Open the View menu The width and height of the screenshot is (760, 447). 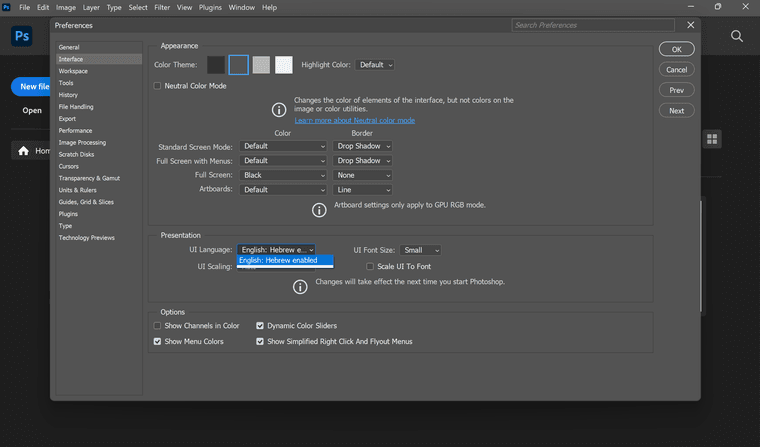(184, 7)
